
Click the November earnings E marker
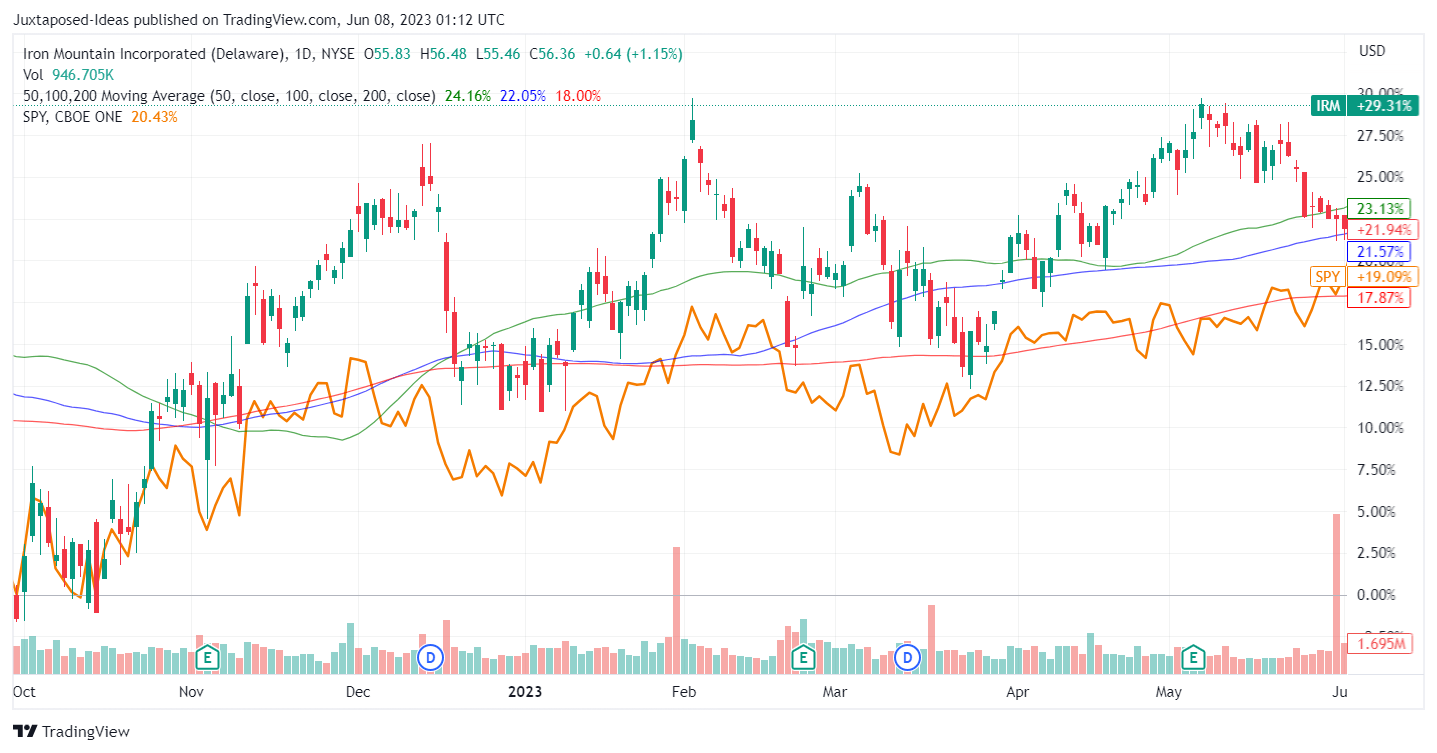click(x=207, y=657)
